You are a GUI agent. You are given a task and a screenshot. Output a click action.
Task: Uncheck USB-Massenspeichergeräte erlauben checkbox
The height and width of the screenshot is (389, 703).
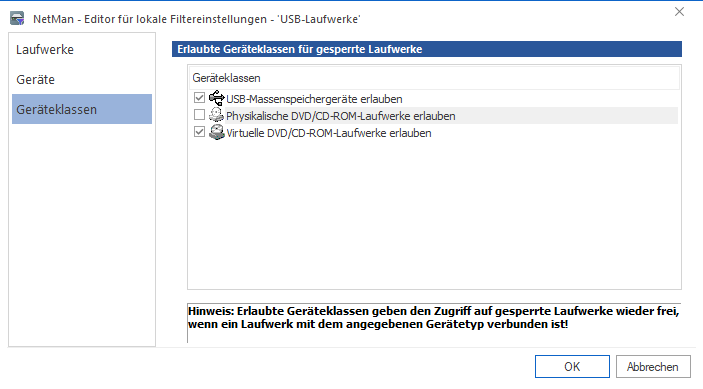pos(200,98)
